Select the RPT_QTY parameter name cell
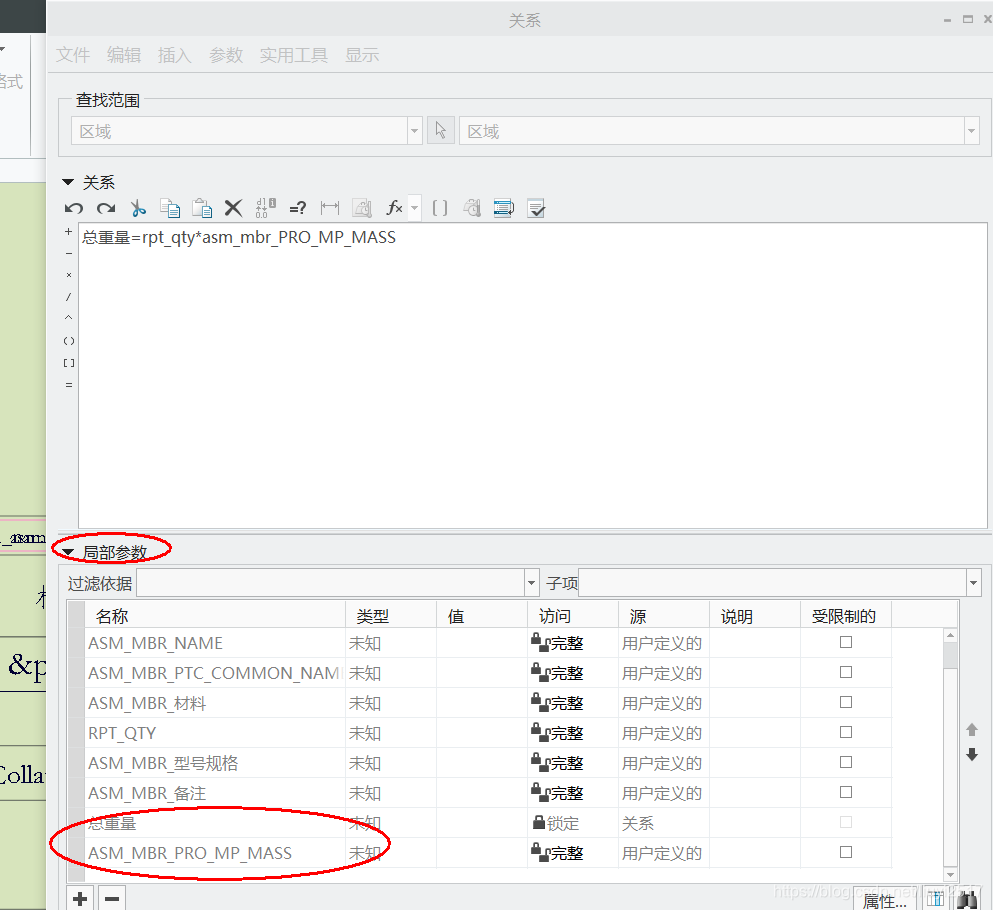 pos(215,733)
